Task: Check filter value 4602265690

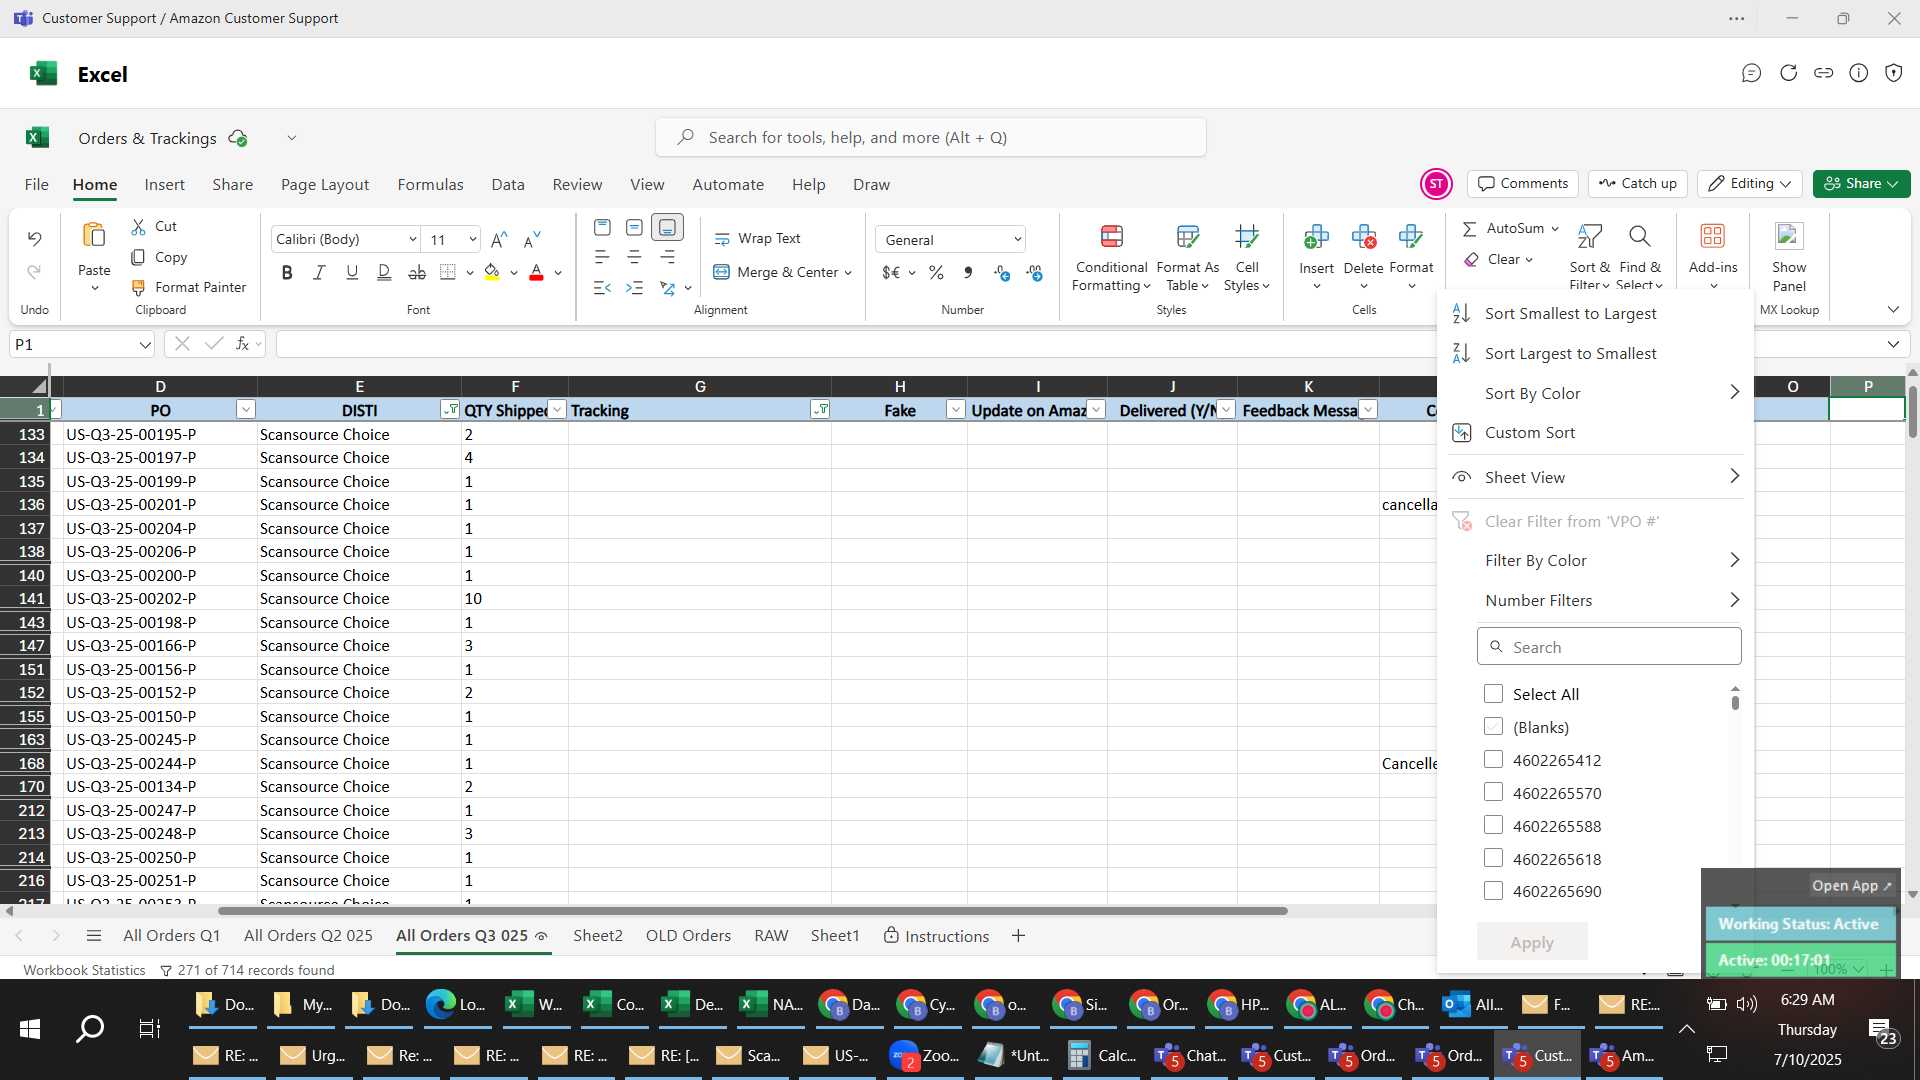Action: click(x=1493, y=891)
